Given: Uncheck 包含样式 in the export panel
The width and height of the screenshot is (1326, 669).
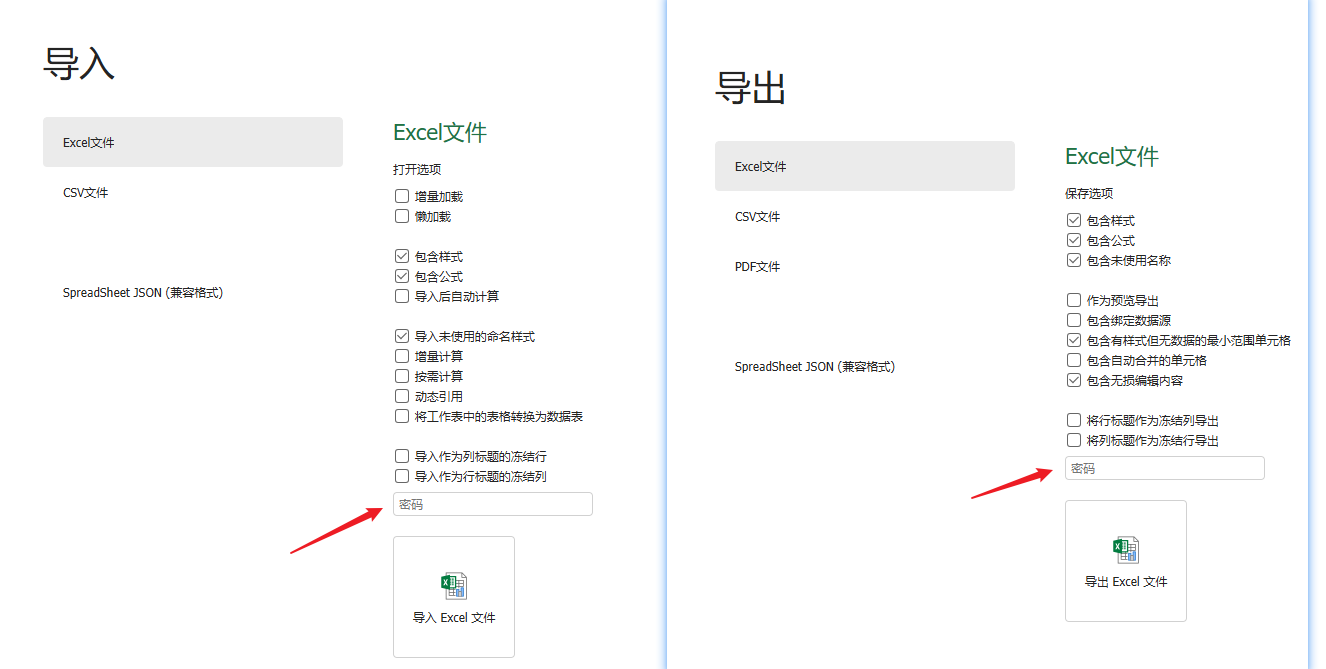Looking at the screenshot, I should pyautogui.click(x=1074, y=220).
